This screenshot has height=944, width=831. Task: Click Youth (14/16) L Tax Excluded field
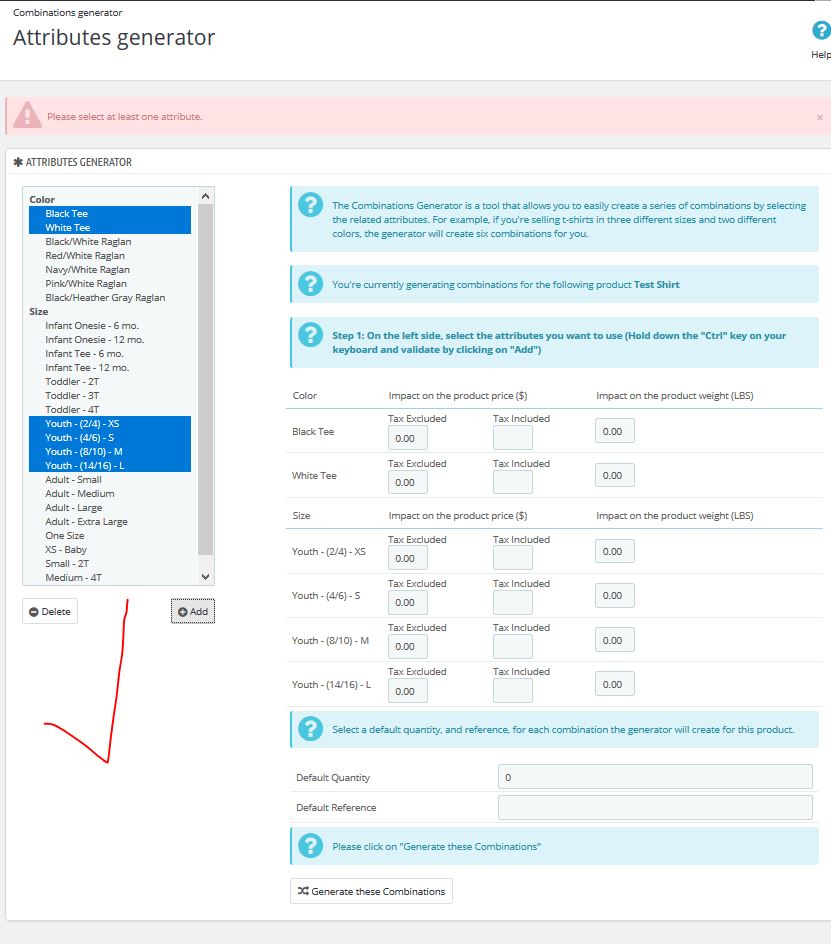(x=408, y=691)
